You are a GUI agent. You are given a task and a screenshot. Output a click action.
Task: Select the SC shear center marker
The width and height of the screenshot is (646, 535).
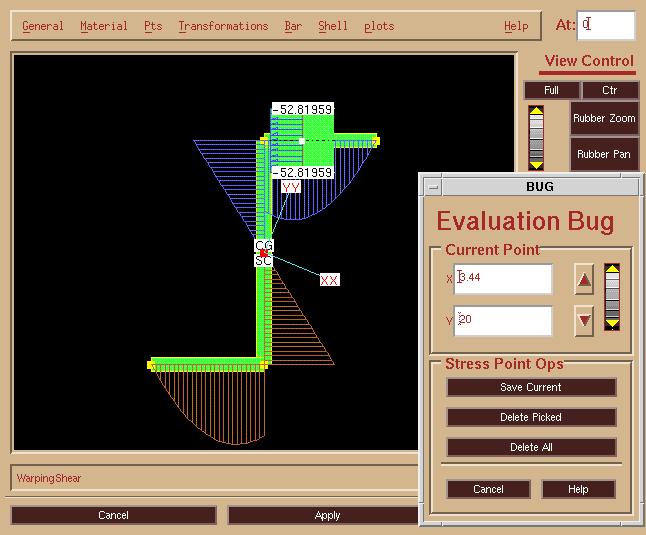tap(262, 260)
